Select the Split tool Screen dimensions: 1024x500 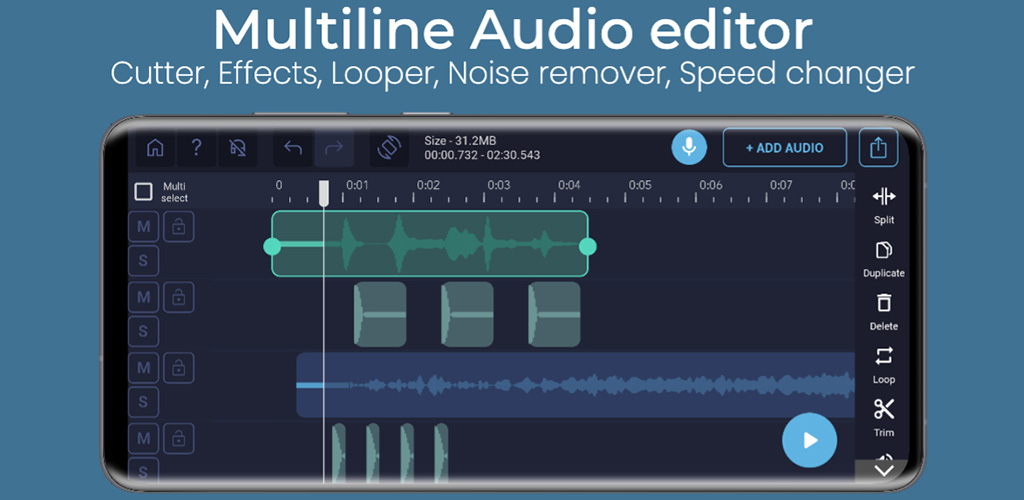884,205
